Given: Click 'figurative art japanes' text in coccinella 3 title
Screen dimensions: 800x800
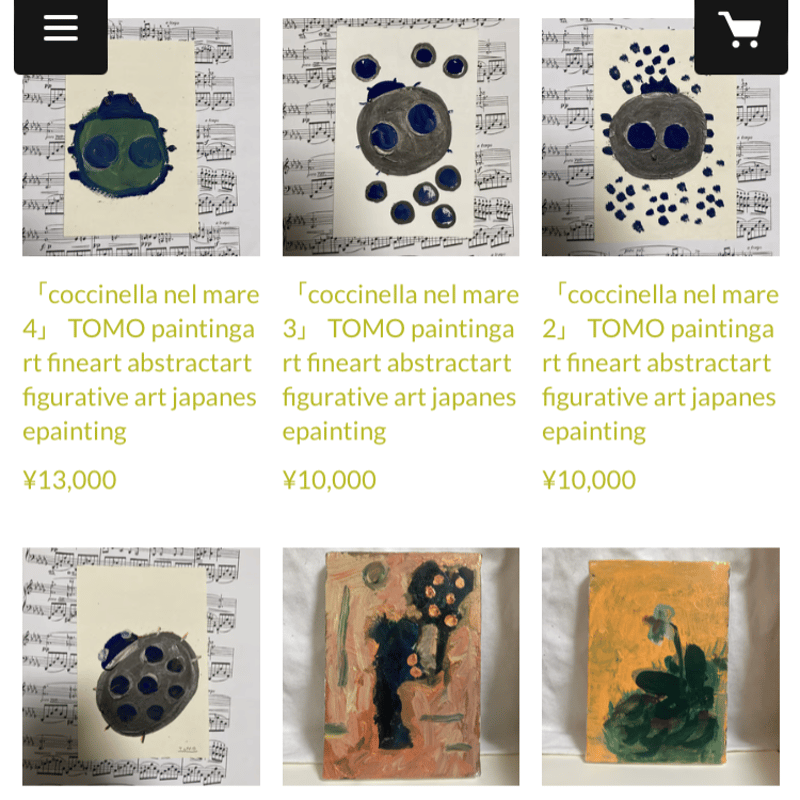Looking at the screenshot, I should pyautogui.click(x=399, y=398).
